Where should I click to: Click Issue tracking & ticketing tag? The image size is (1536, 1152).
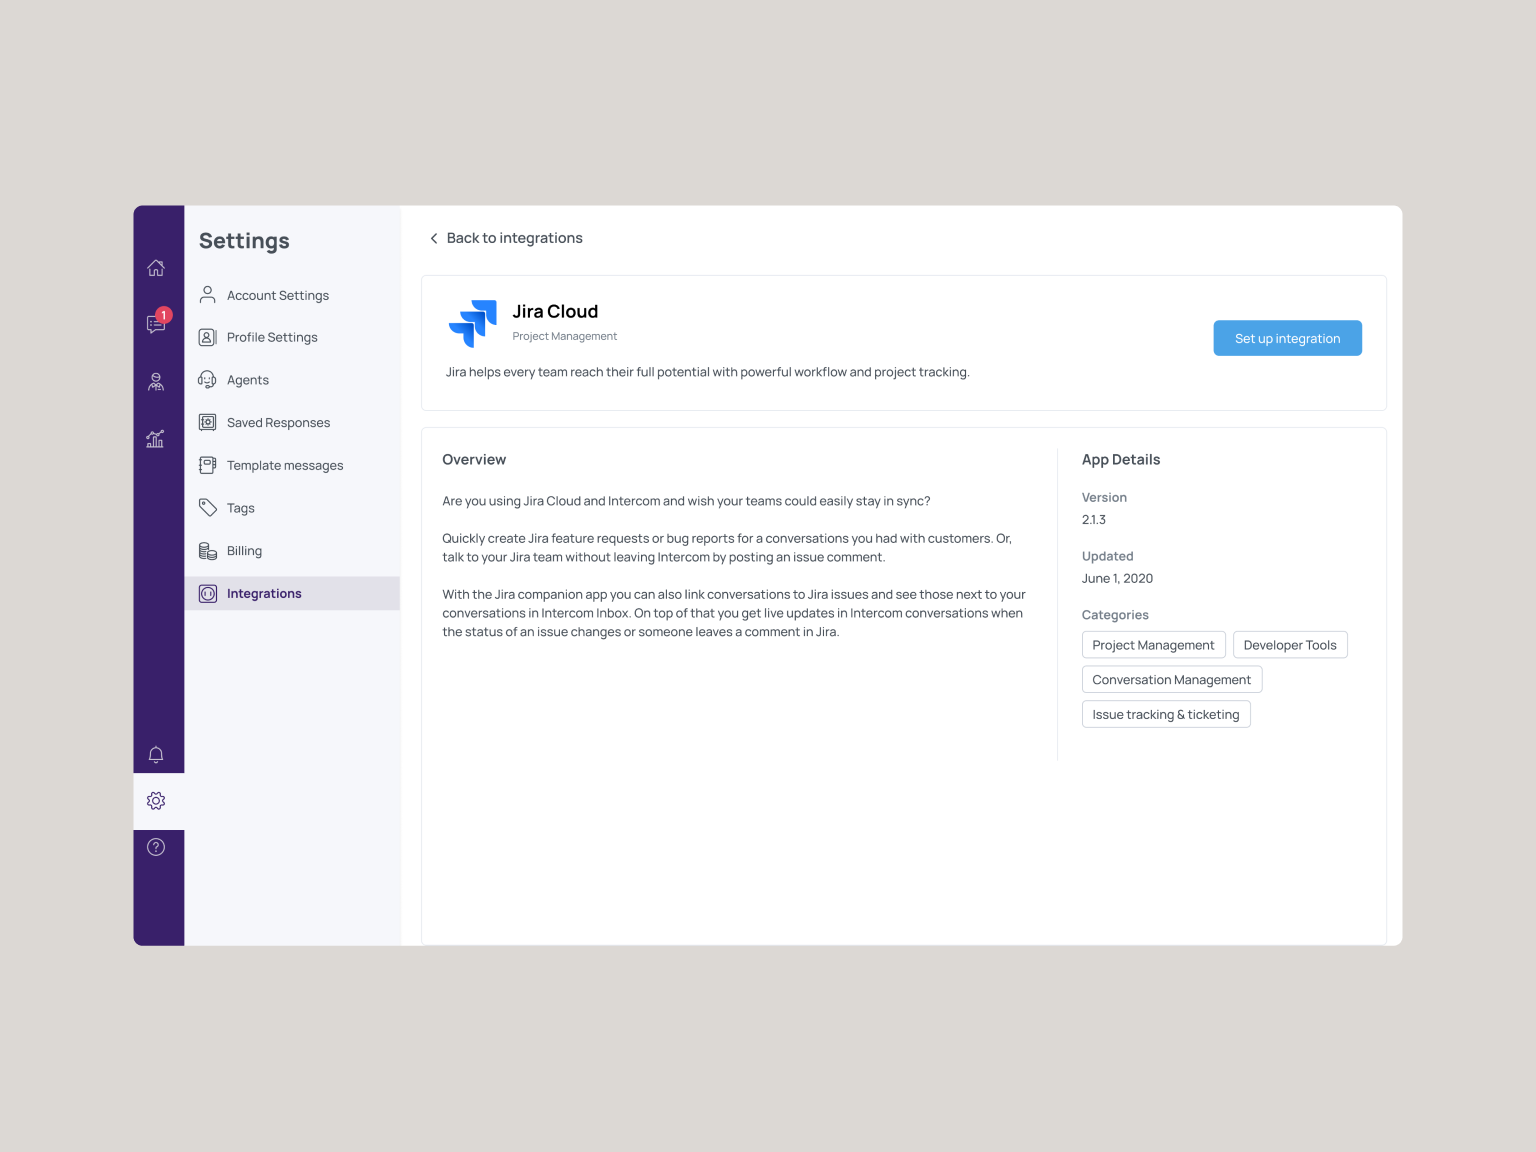1166,714
